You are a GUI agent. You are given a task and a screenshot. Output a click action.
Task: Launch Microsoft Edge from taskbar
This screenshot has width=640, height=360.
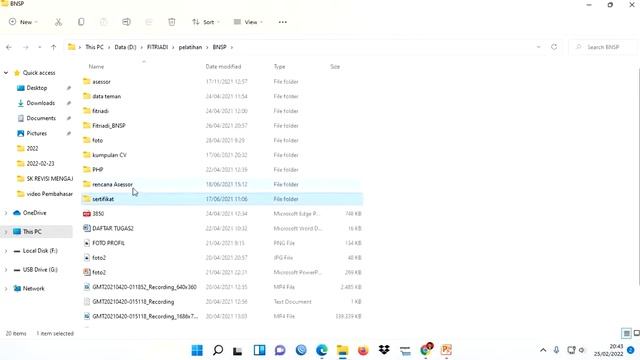click(322, 350)
